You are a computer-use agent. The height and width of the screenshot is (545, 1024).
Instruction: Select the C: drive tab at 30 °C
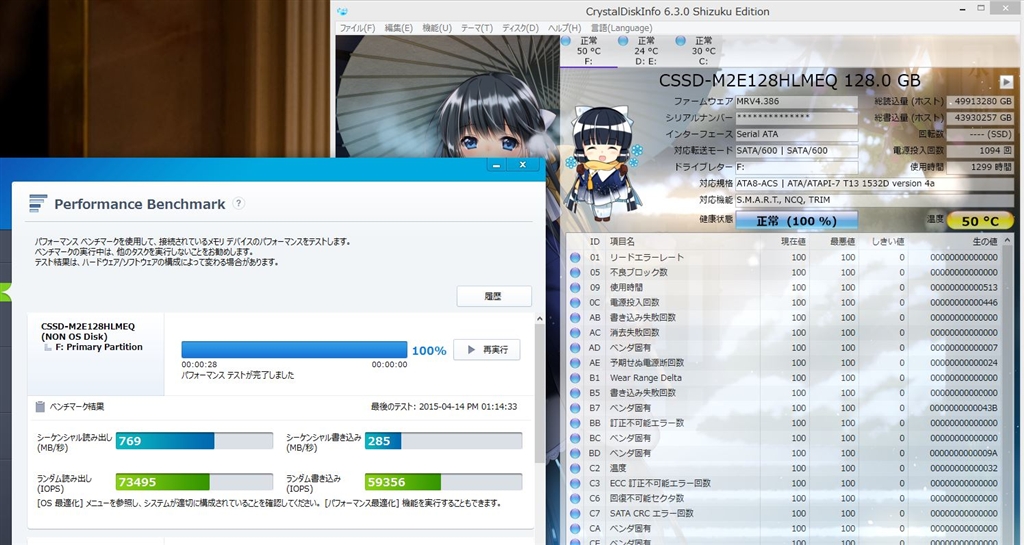[x=703, y=51]
